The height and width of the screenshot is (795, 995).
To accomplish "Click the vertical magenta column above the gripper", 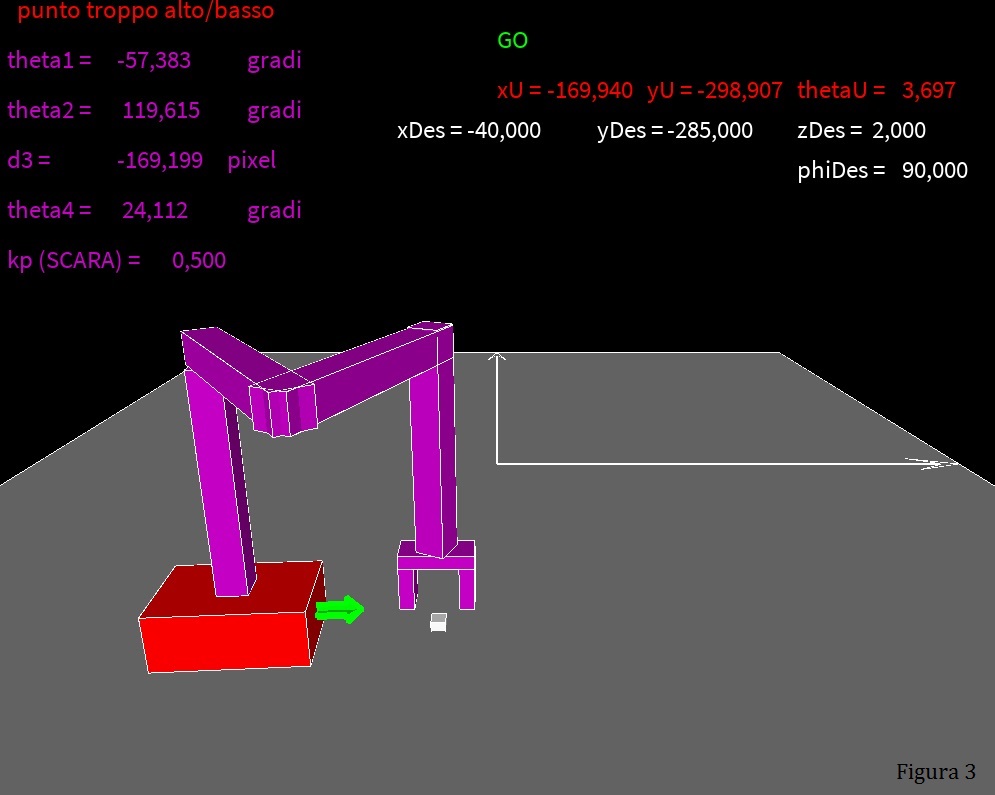I will pyautogui.click(x=432, y=450).
